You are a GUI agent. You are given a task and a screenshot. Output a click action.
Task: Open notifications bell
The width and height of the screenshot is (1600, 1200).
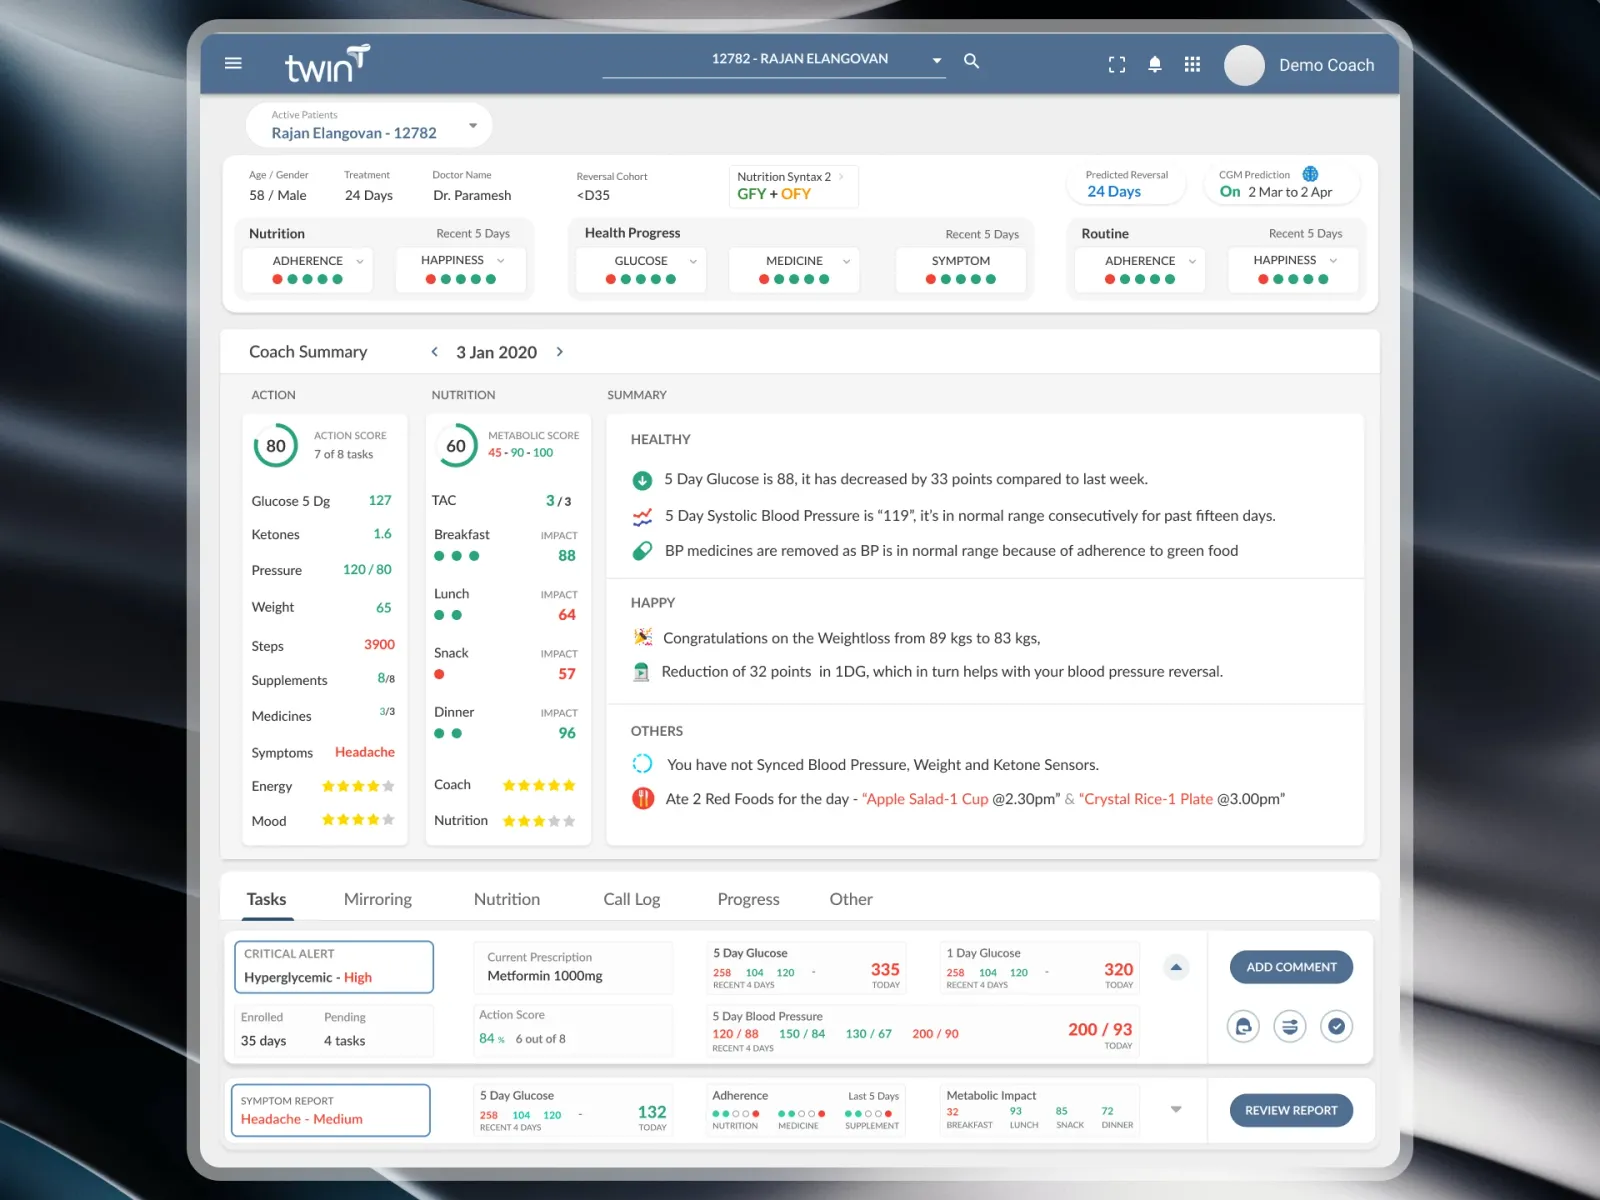click(x=1155, y=64)
